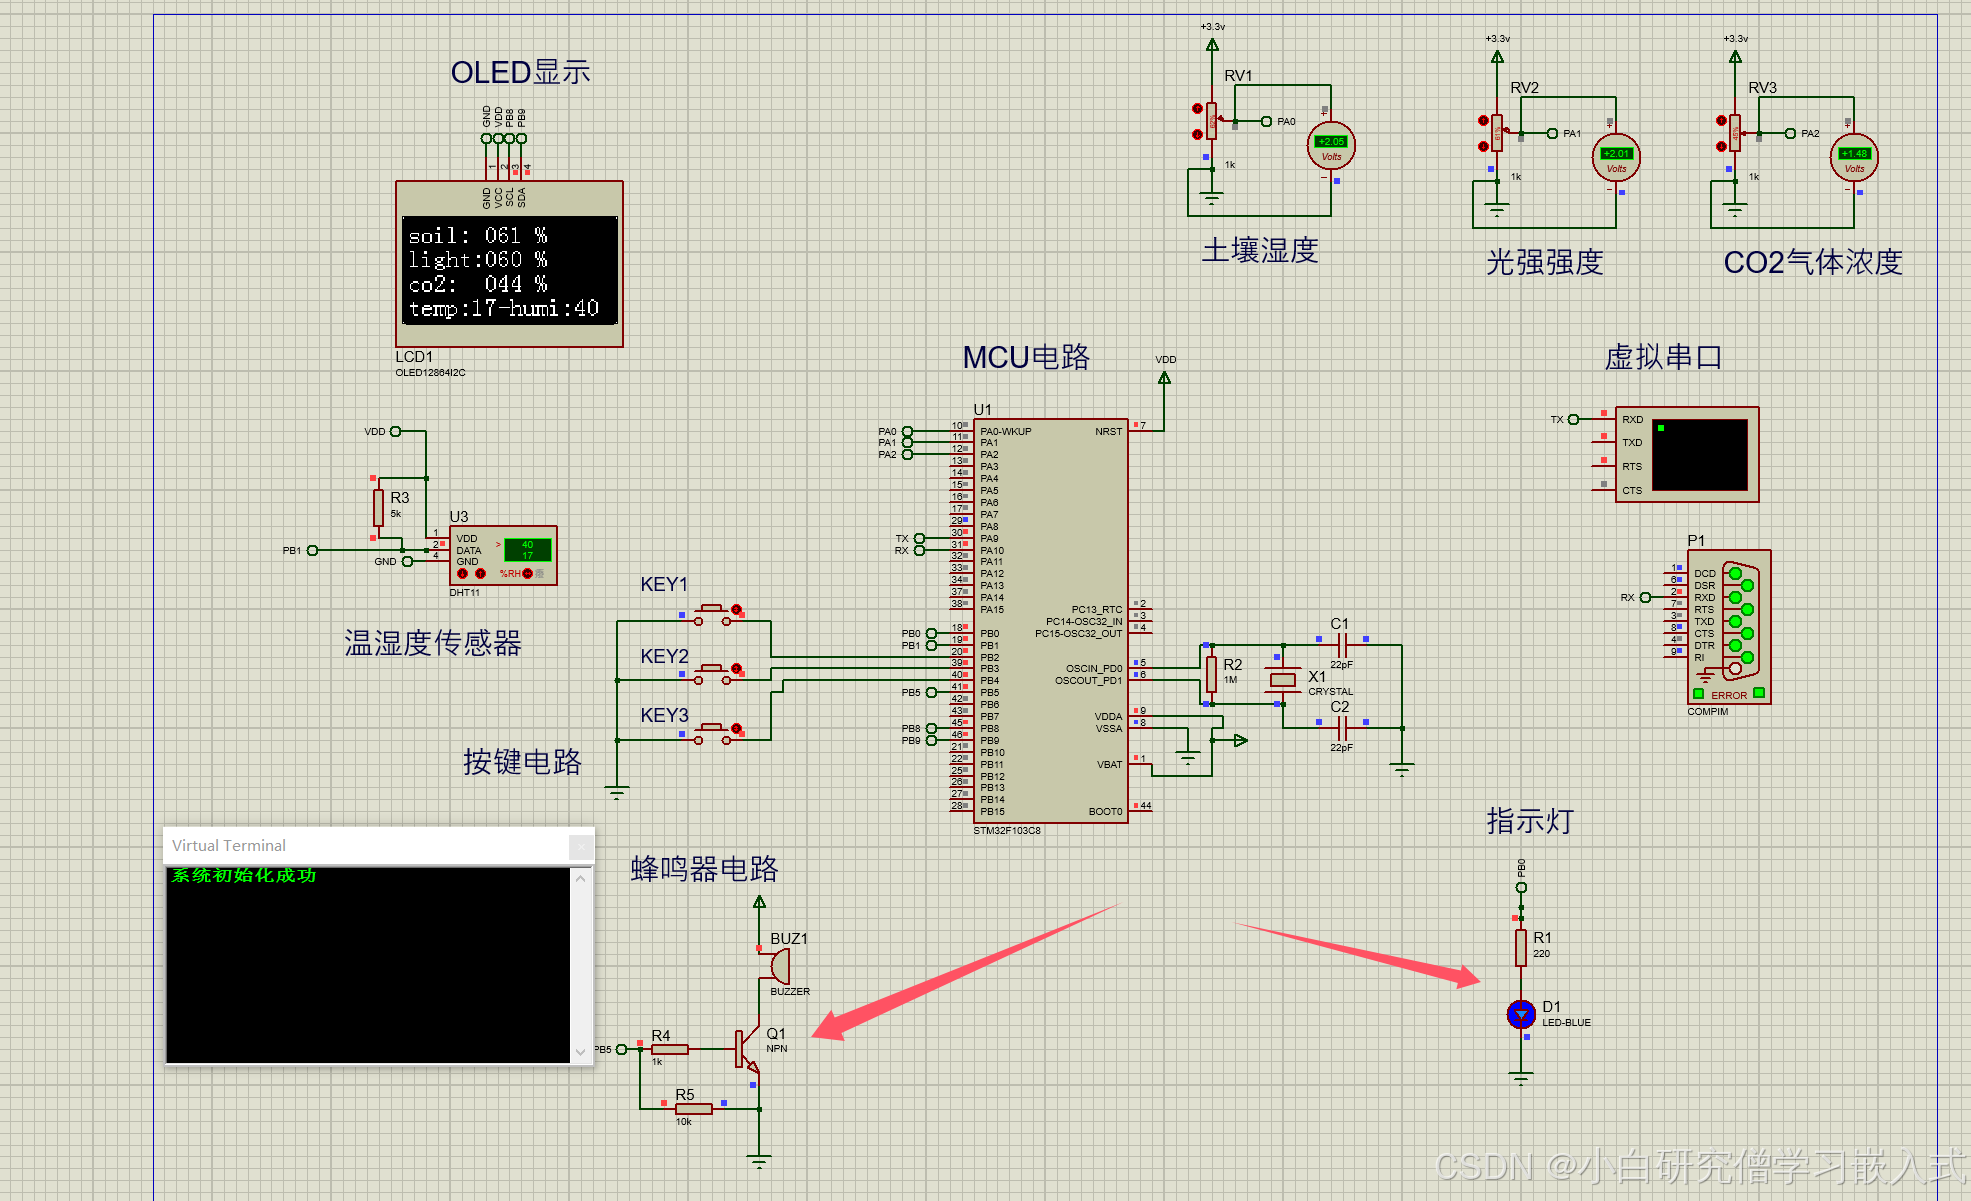Click the OLED display screen

coord(509,270)
